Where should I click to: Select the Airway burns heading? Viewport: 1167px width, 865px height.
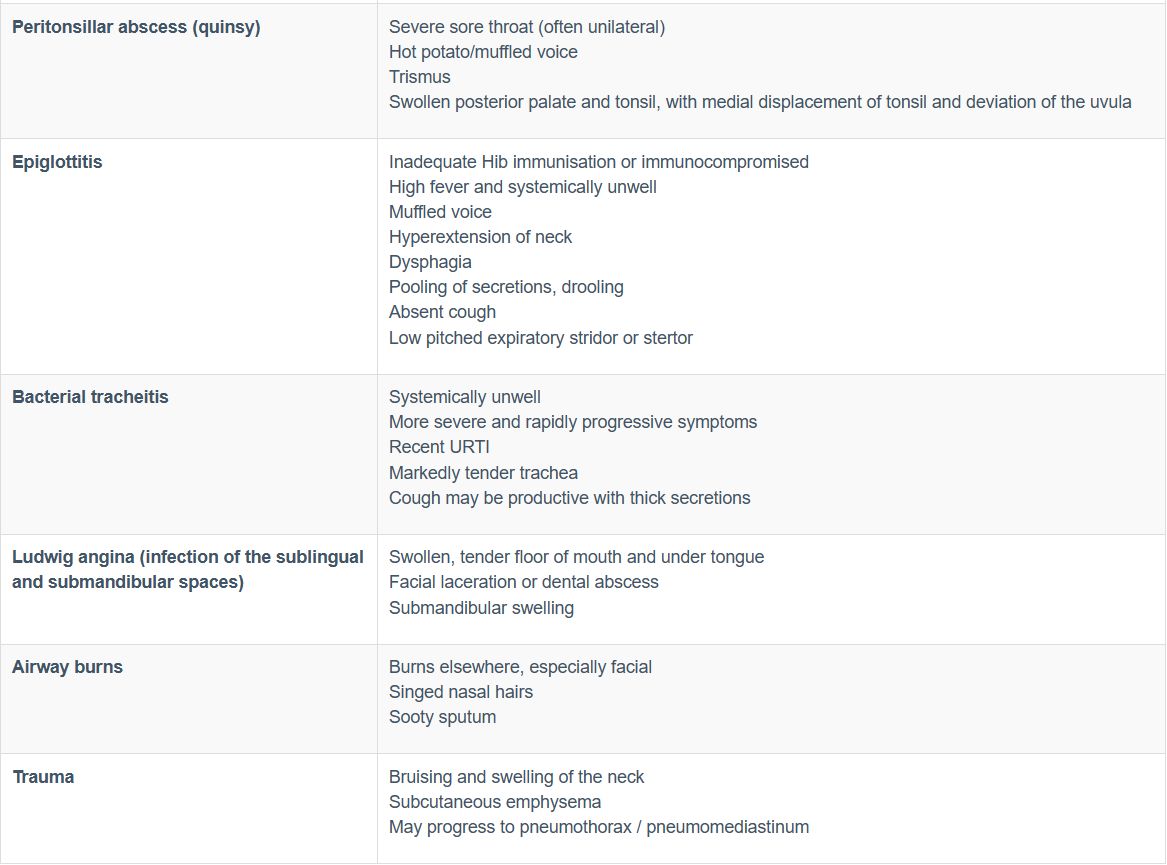click(x=67, y=667)
